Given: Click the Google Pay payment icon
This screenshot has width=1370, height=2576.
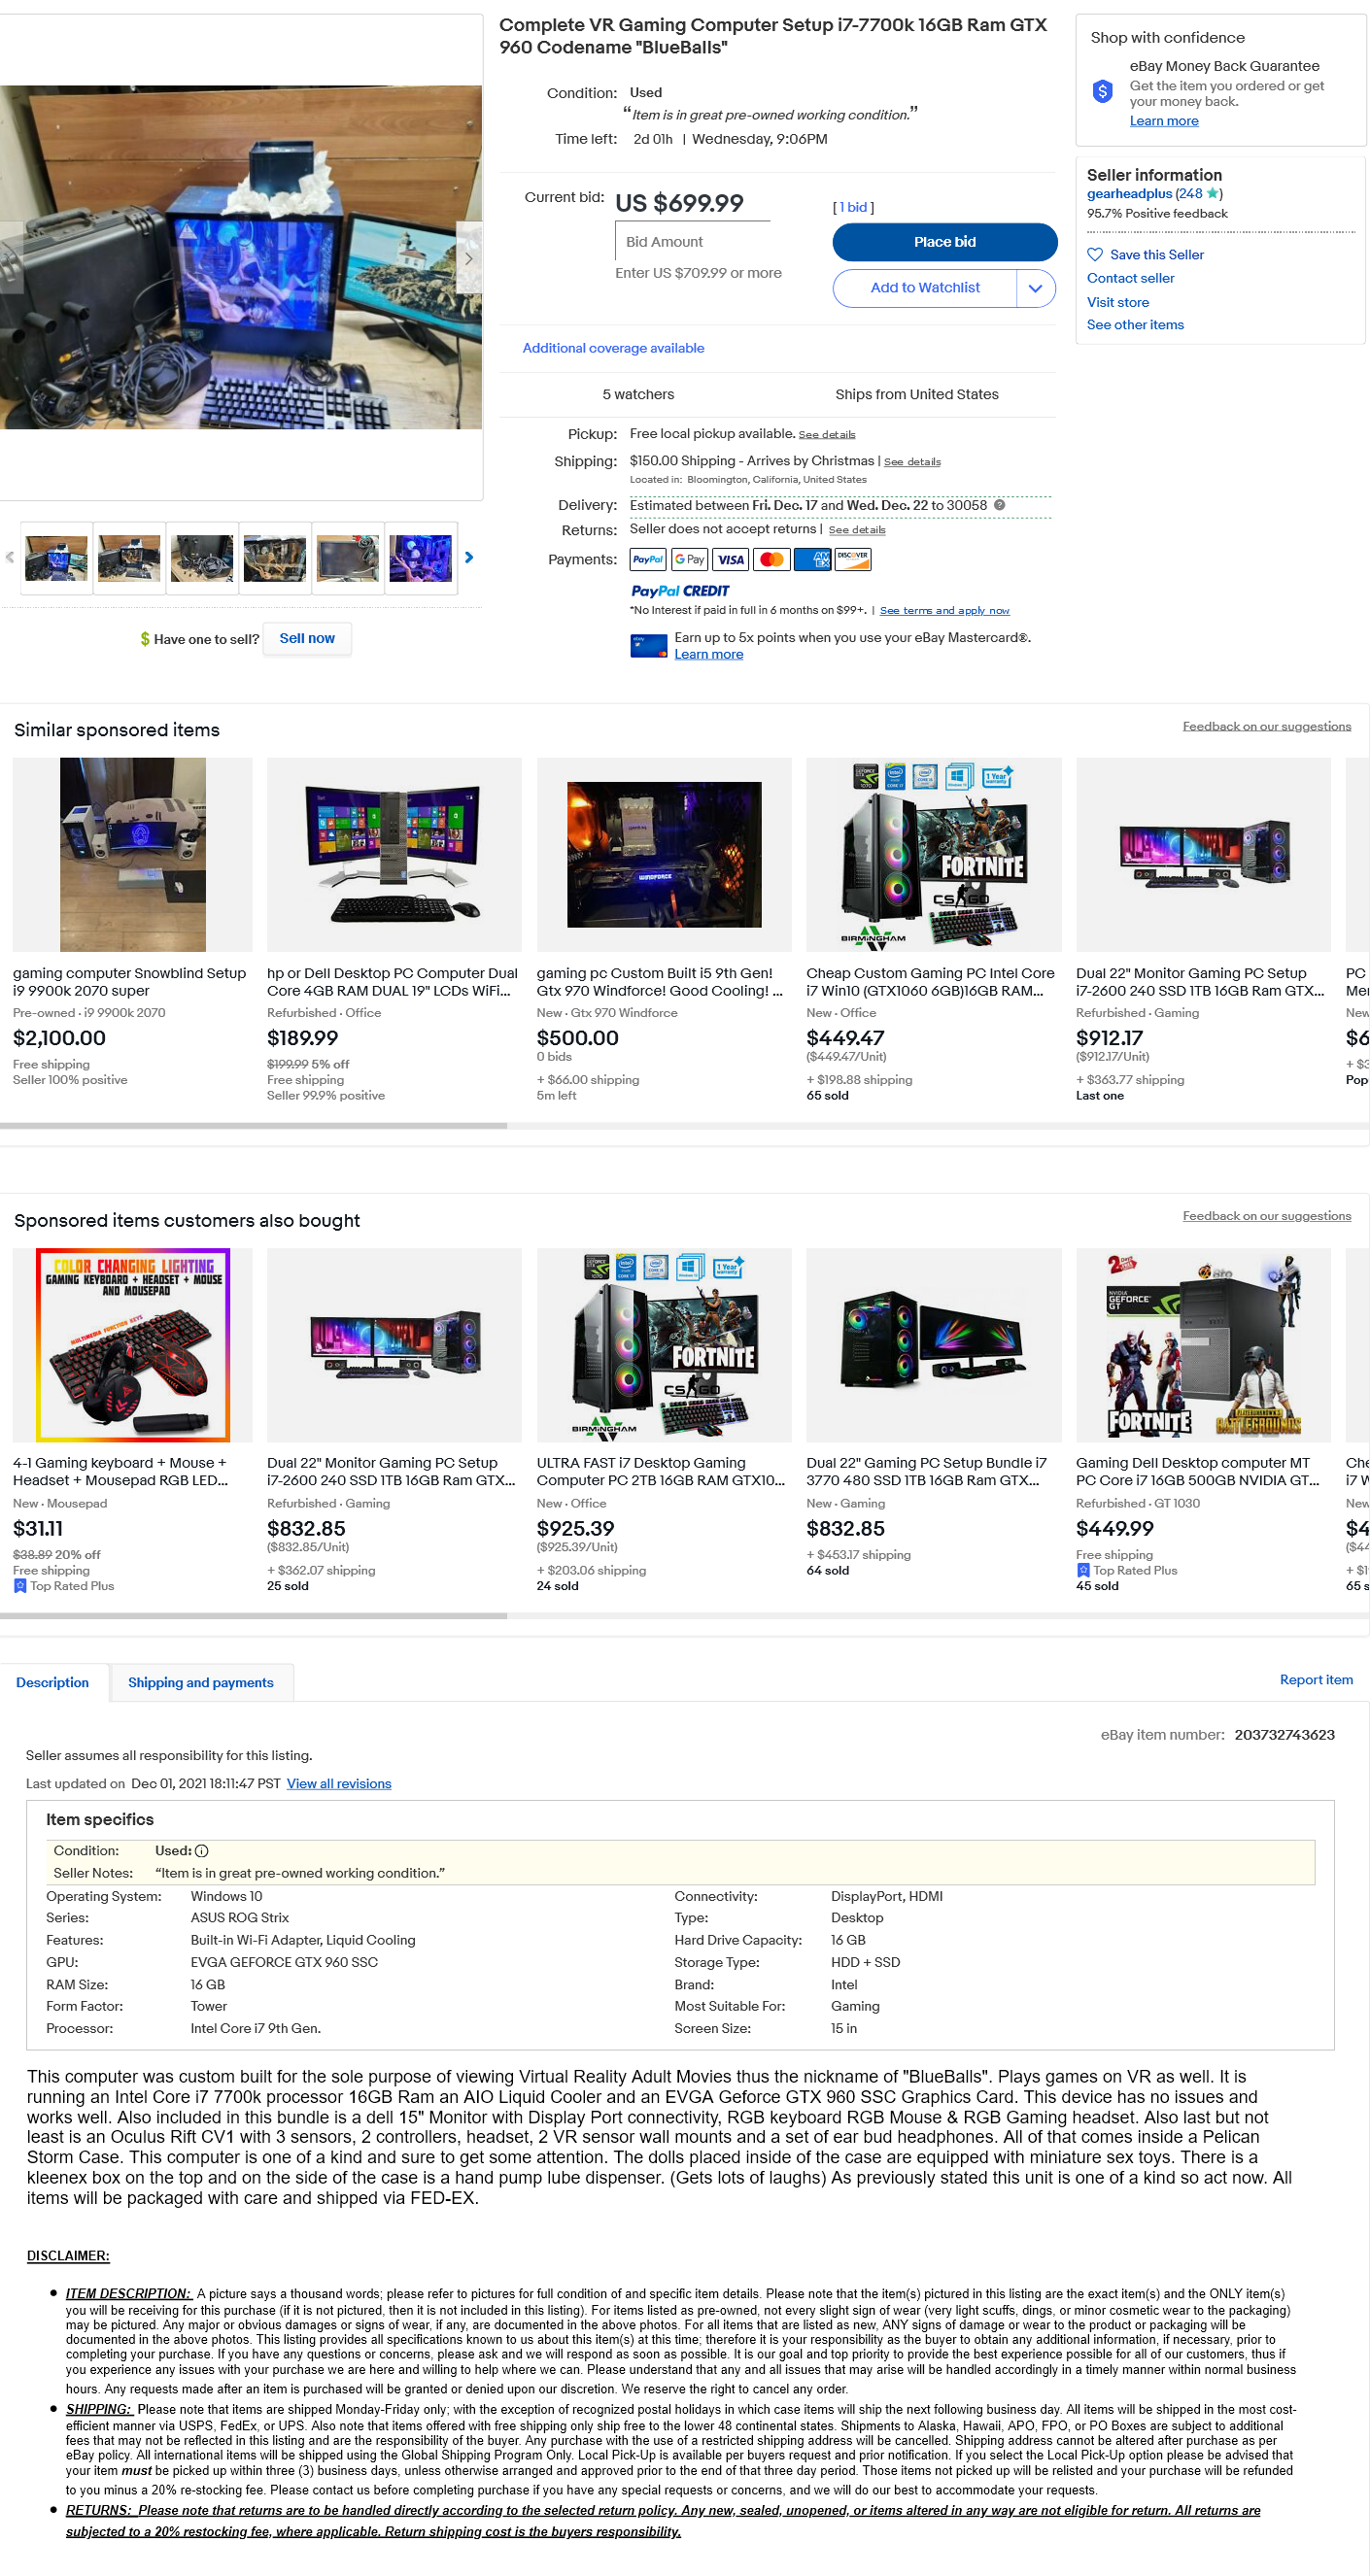Looking at the screenshot, I should [x=689, y=560].
